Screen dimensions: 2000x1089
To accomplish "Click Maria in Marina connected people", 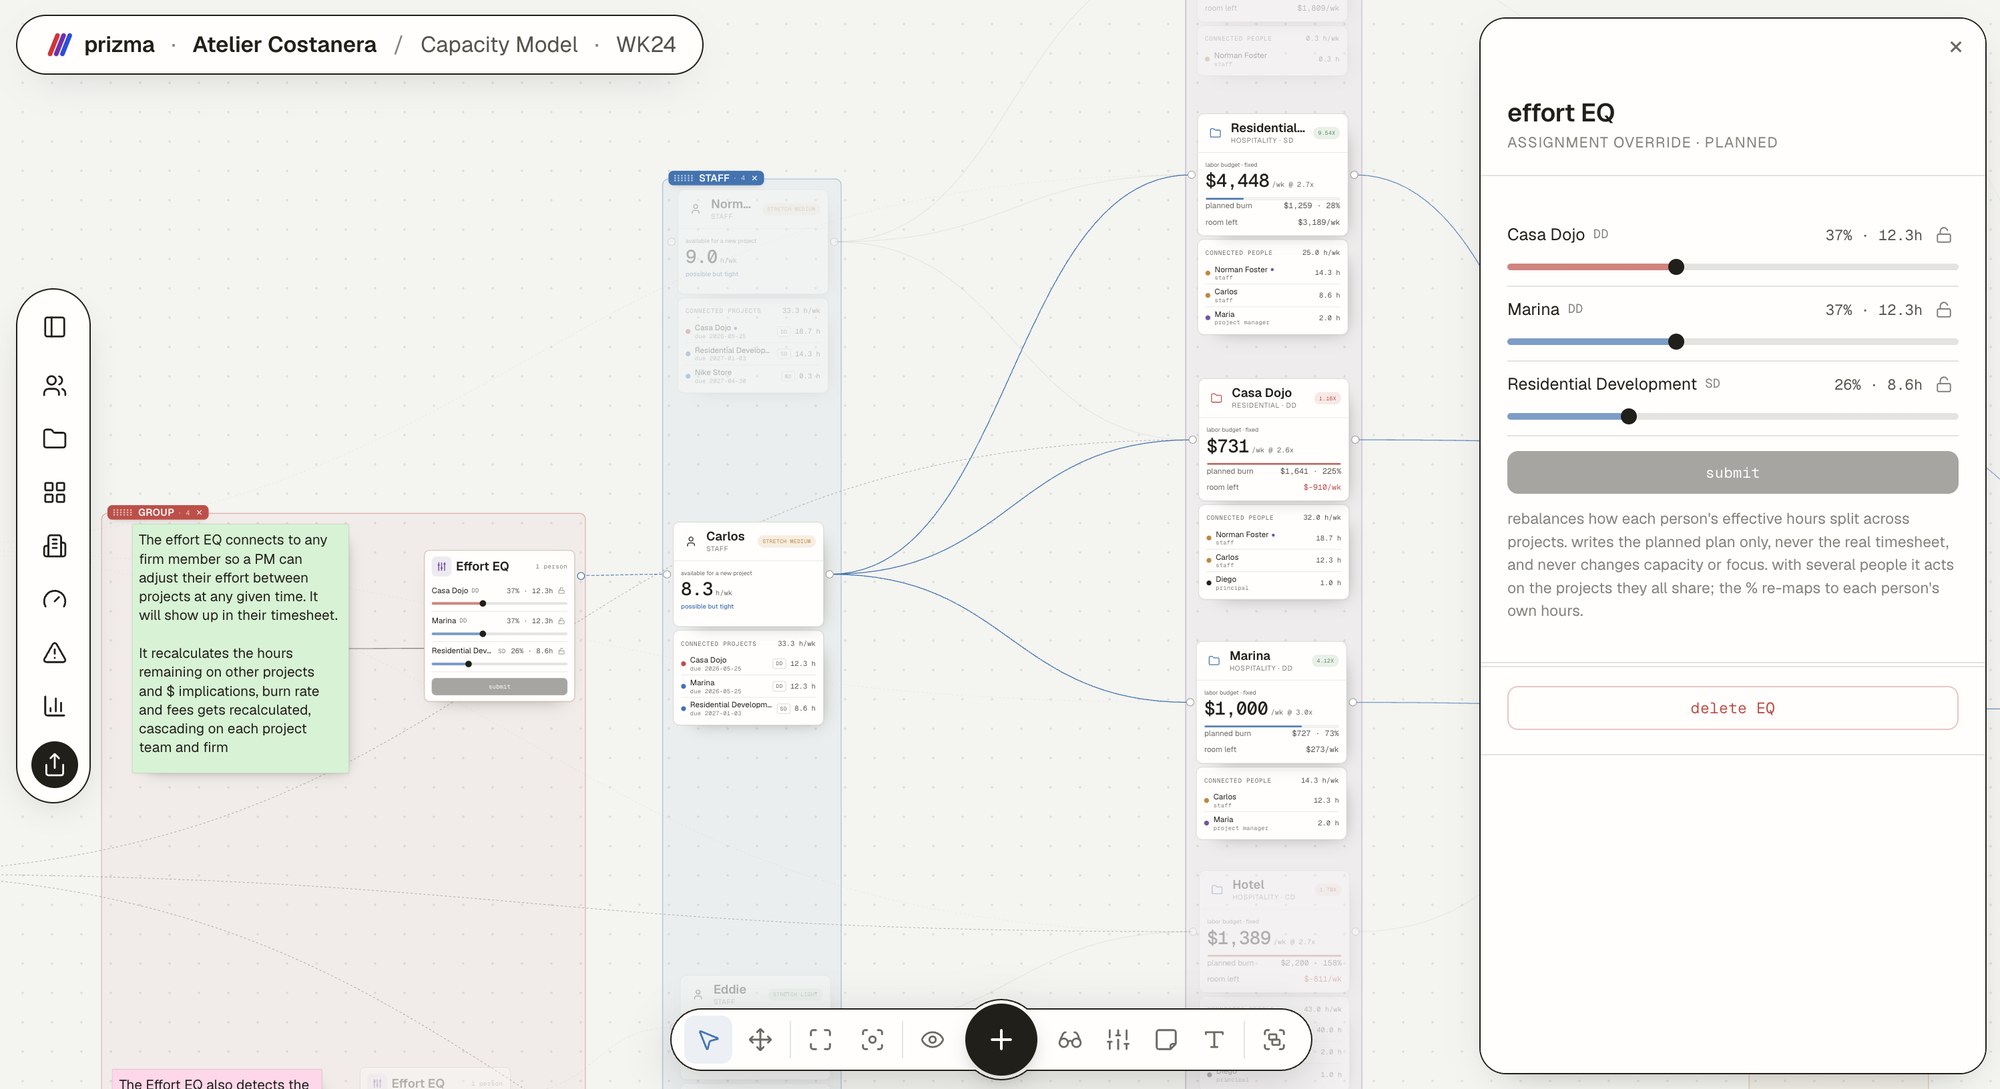I will click(x=1272, y=823).
